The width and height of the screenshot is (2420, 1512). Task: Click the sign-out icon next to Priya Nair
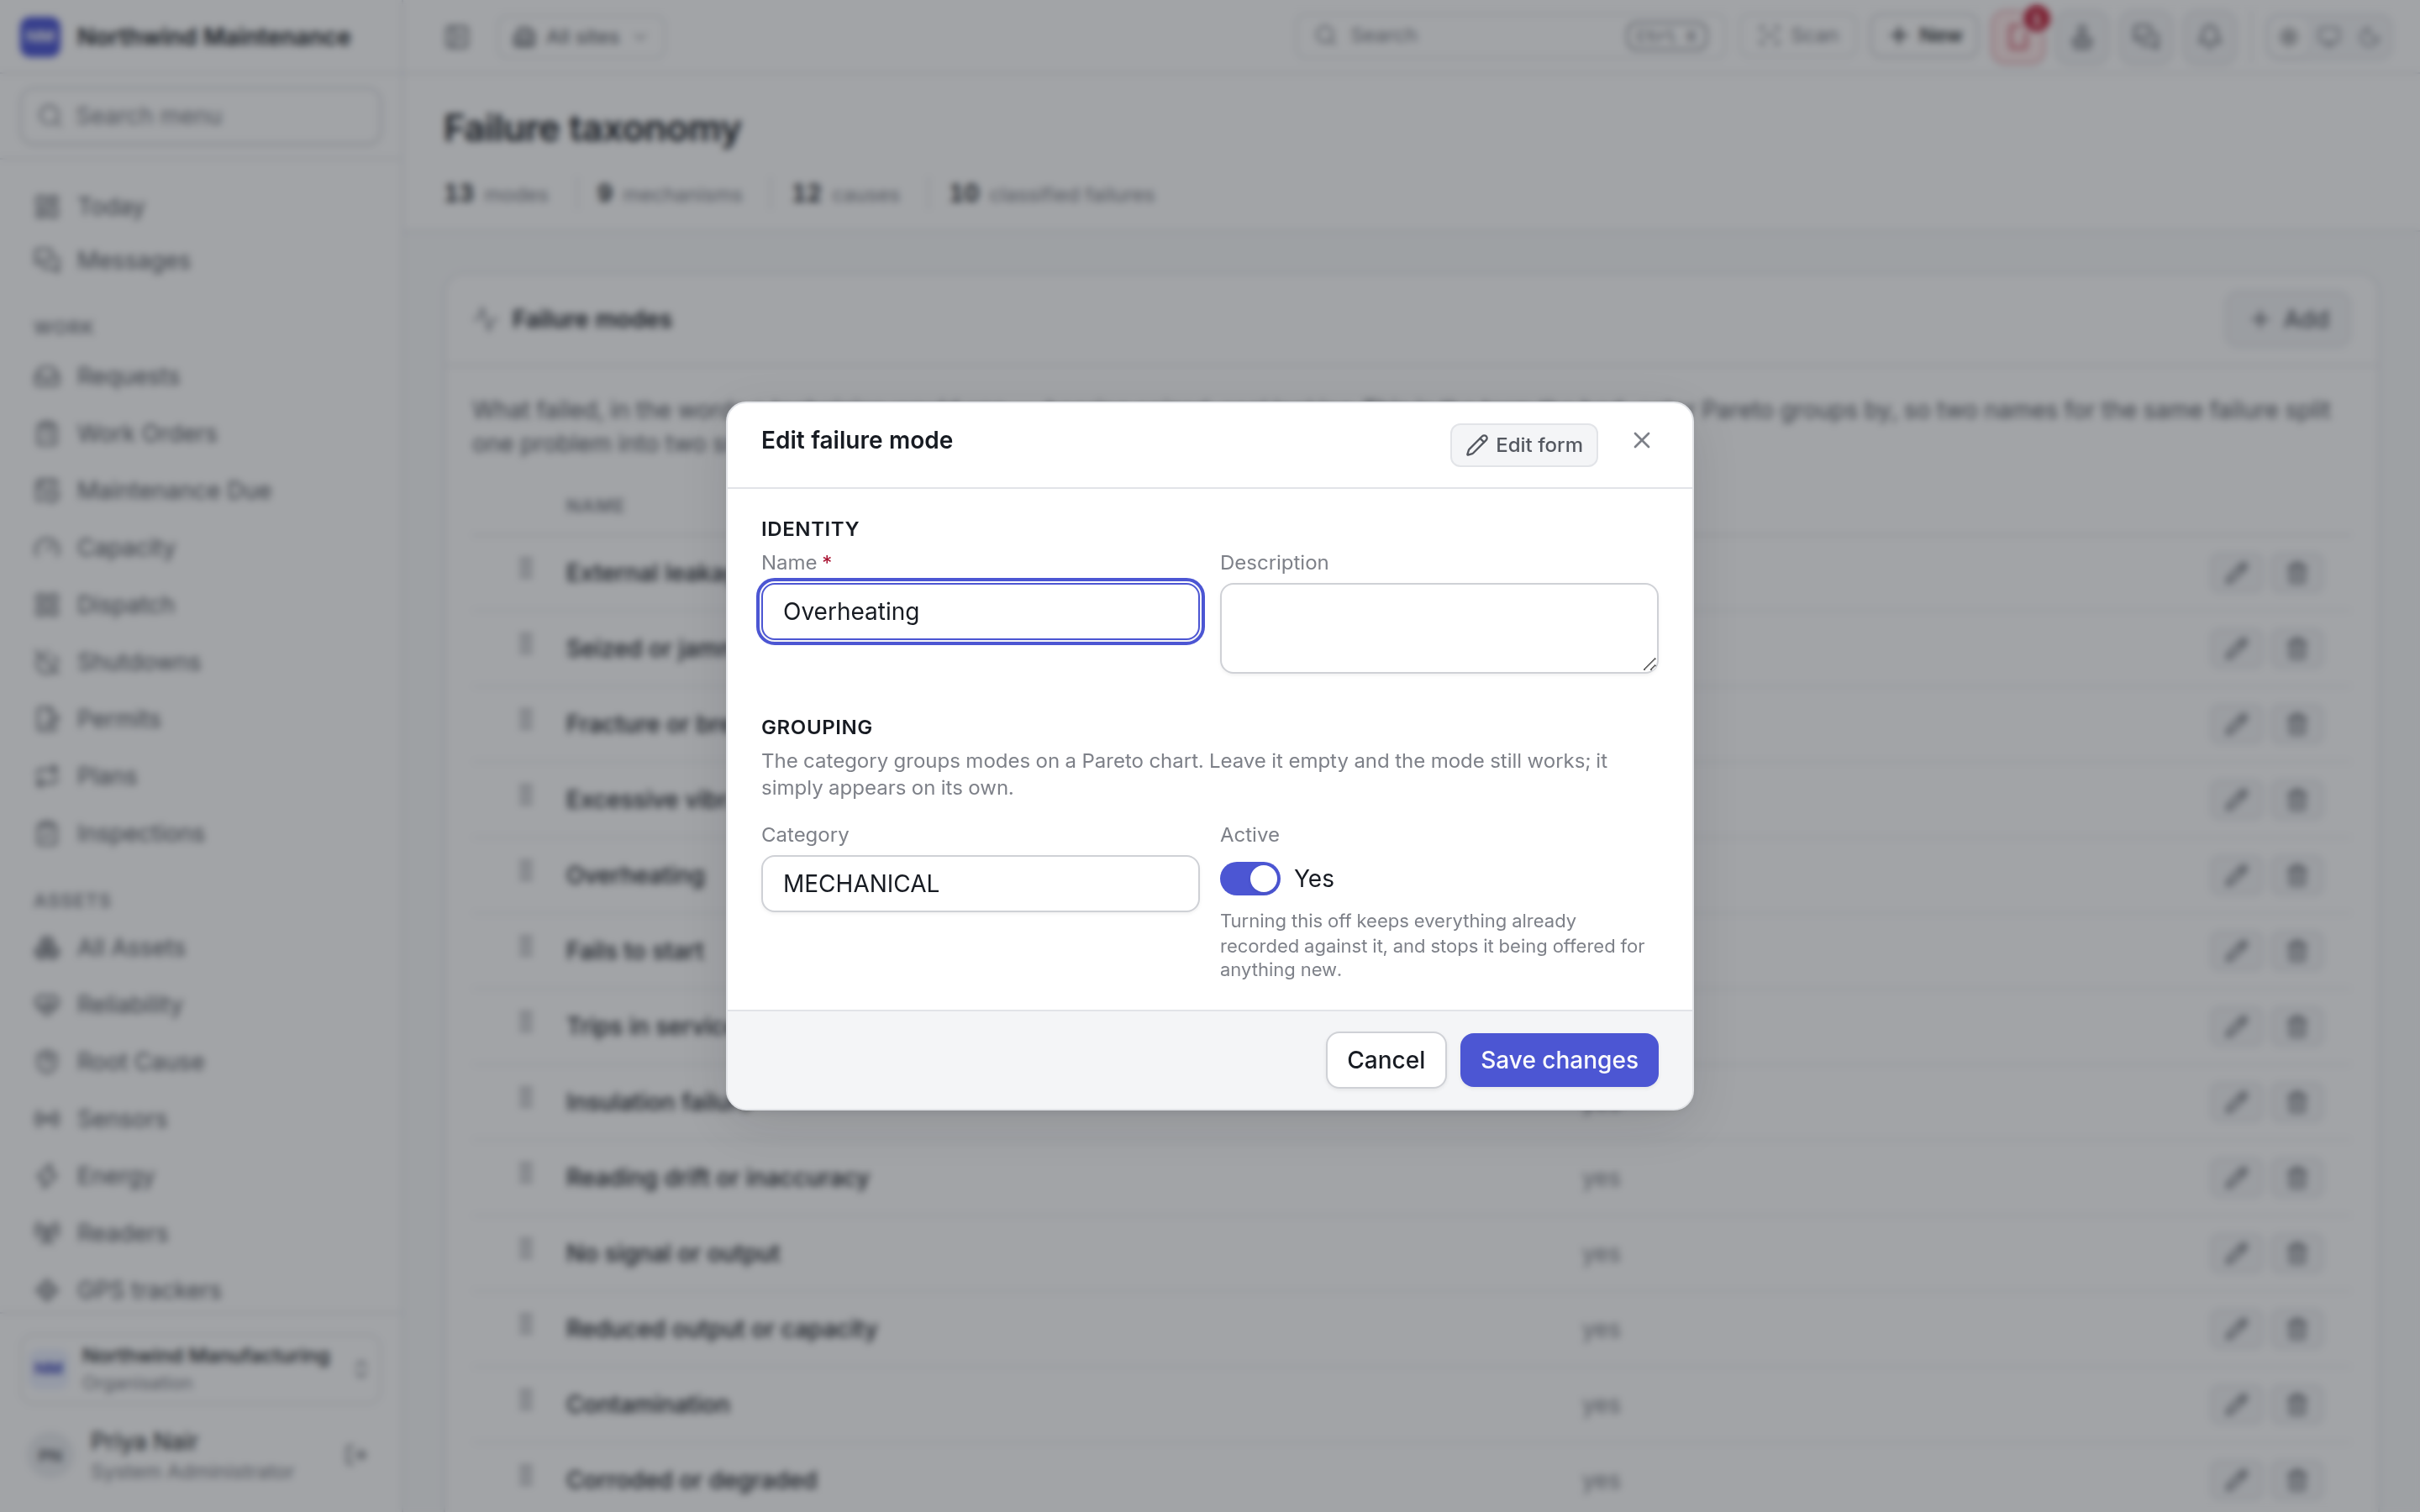point(356,1454)
